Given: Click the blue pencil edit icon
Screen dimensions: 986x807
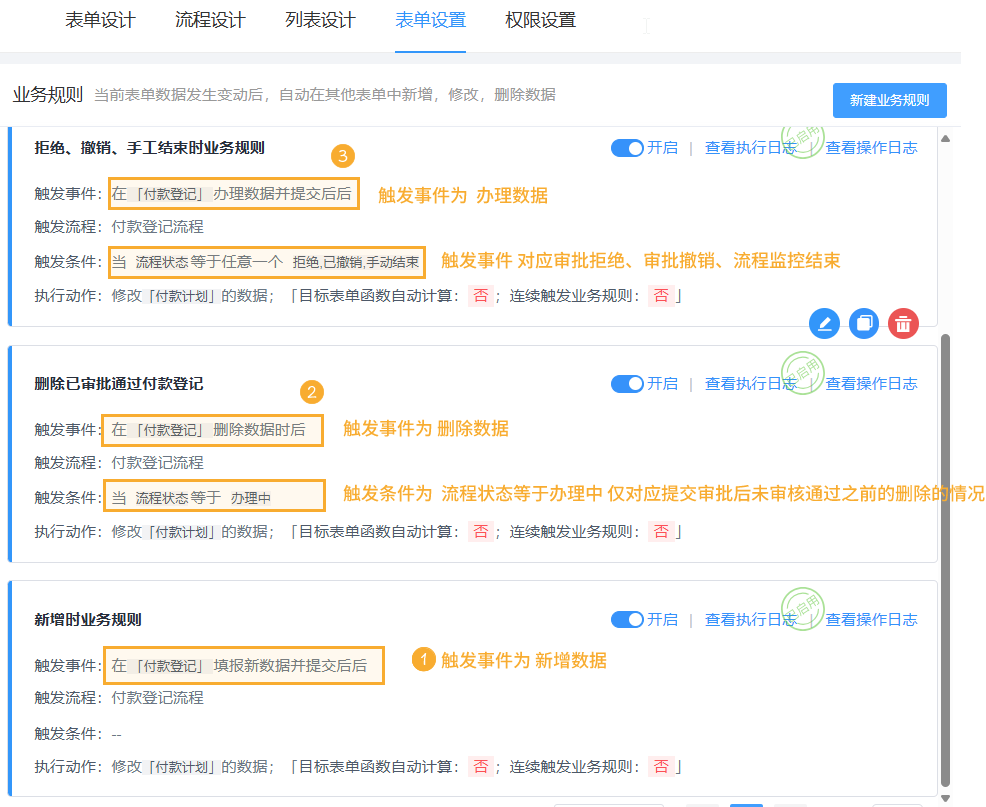Looking at the screenshot, I should (x=824, y=323).
